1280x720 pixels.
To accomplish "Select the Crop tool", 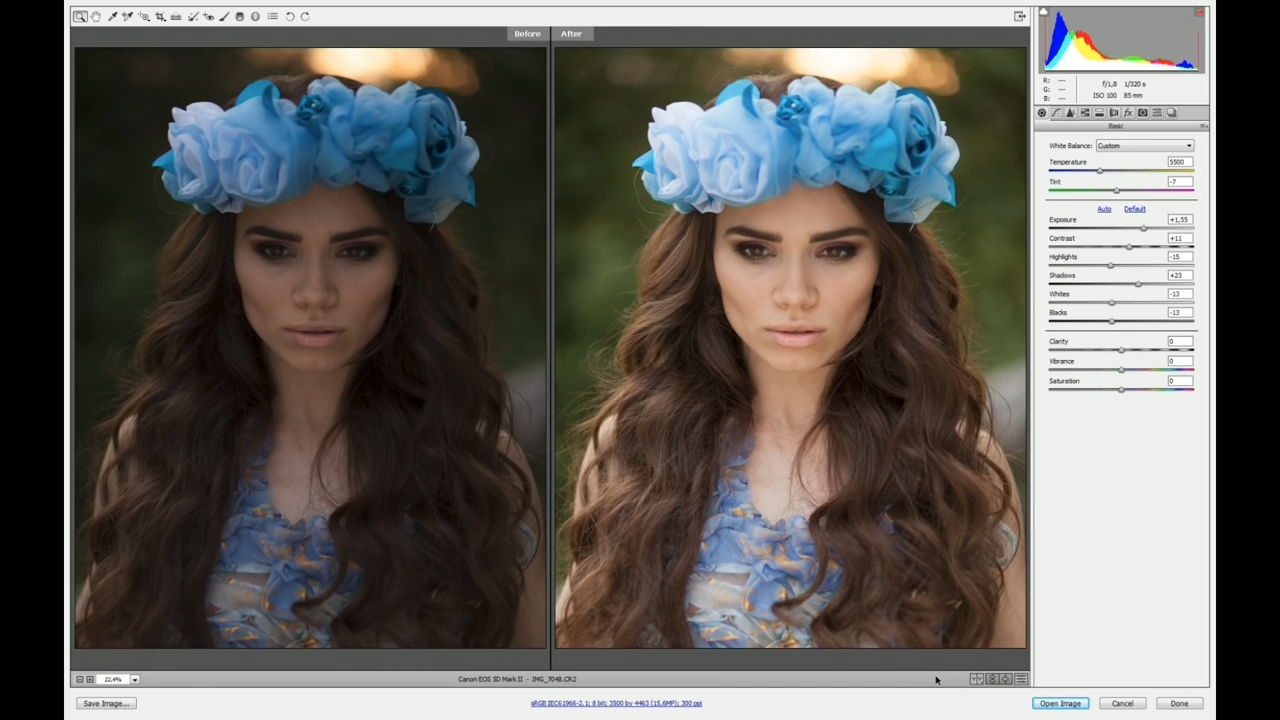I will click(x=160, y=16).
